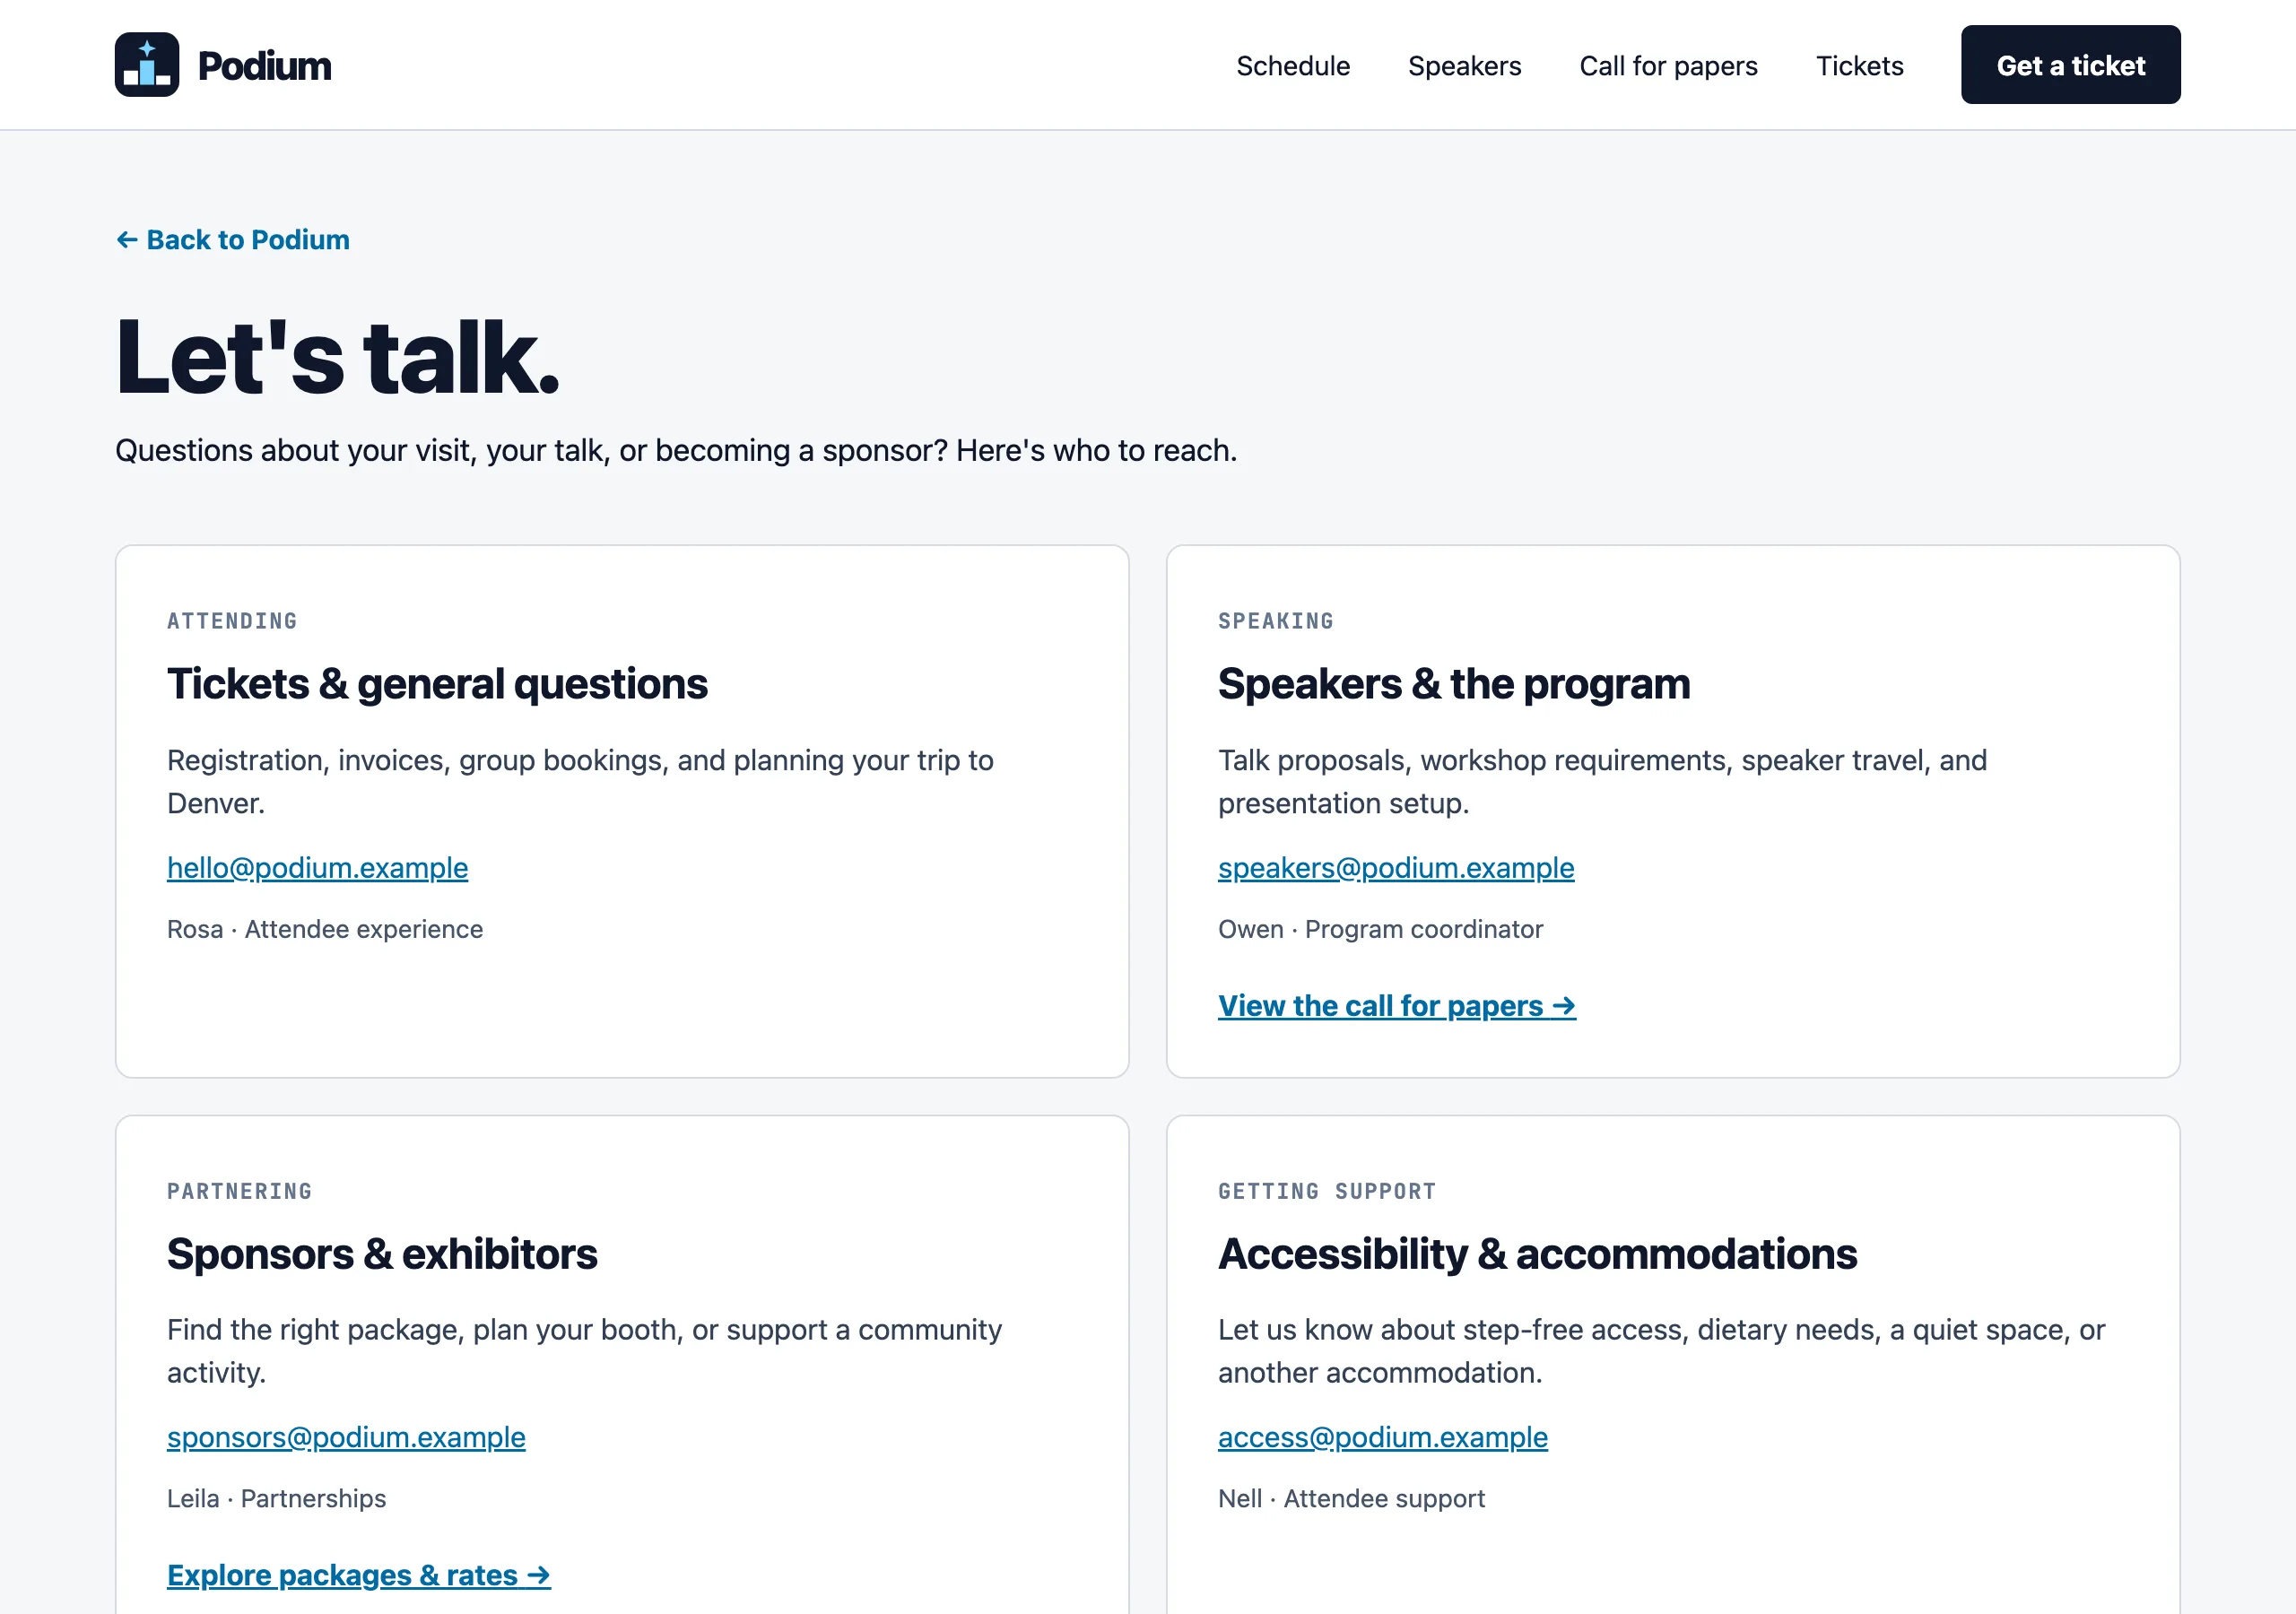Follow the Back to Podium link
The height and width of the screenshot is (1614, 2296).
coord(233,240)
